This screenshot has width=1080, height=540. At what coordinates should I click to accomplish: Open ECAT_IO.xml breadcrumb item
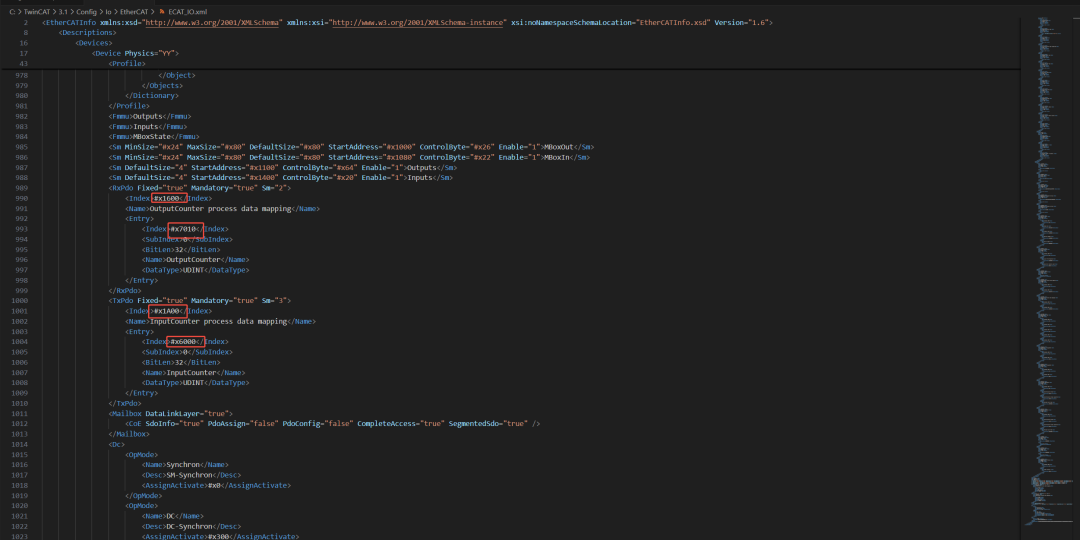point(187,11)
